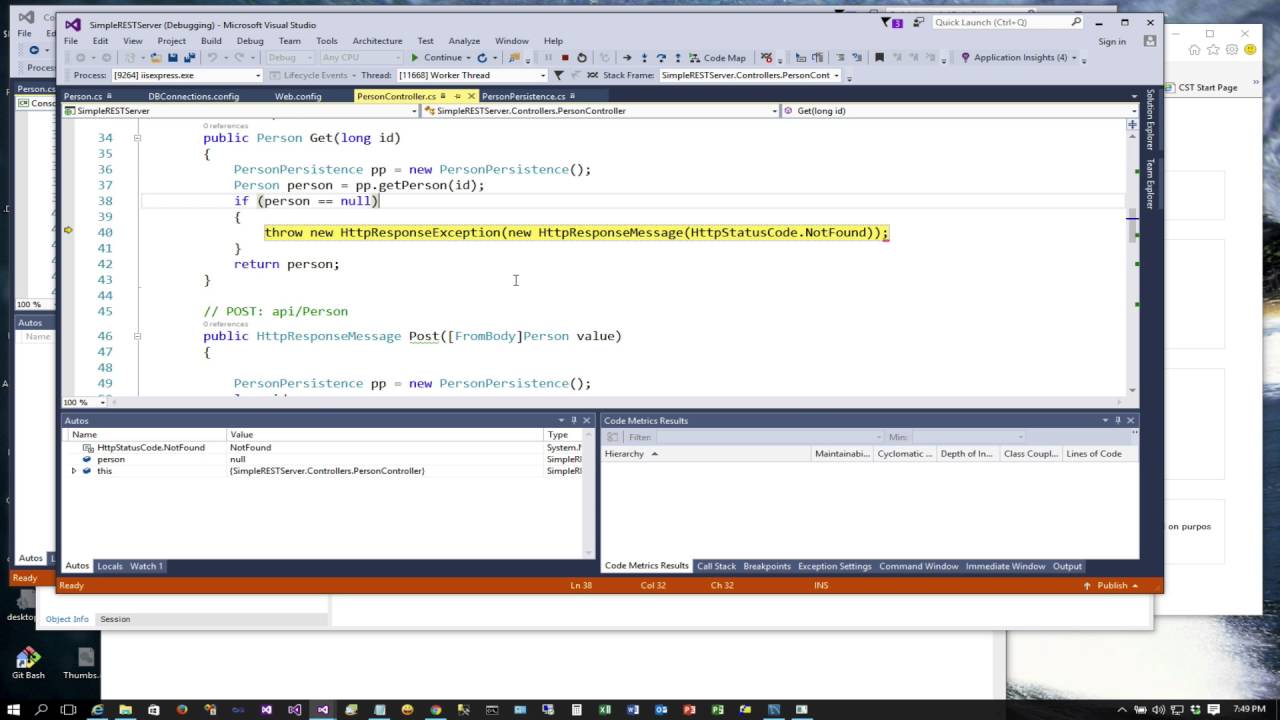This screenshot has height=720, width=1280.
Task: Open the Process dropdown showing iisexpress.exe
Action: [x=257, y=75]
